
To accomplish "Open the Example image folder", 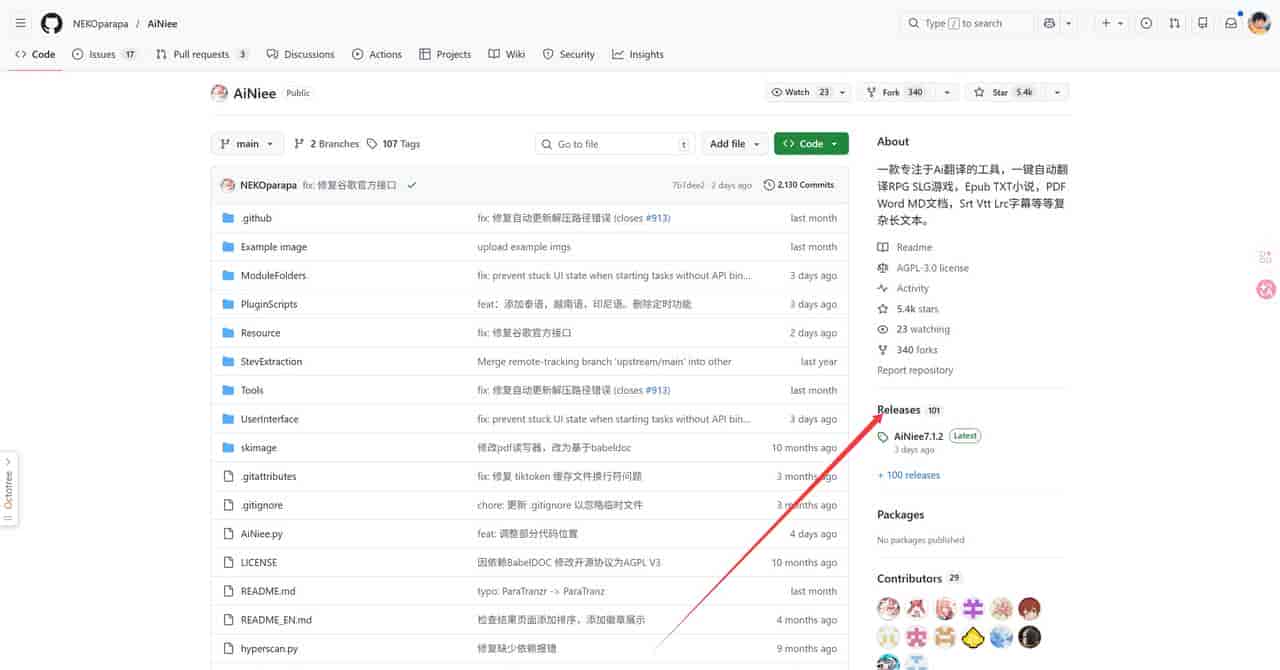I will pyautogui.click(x=274, y=247).
